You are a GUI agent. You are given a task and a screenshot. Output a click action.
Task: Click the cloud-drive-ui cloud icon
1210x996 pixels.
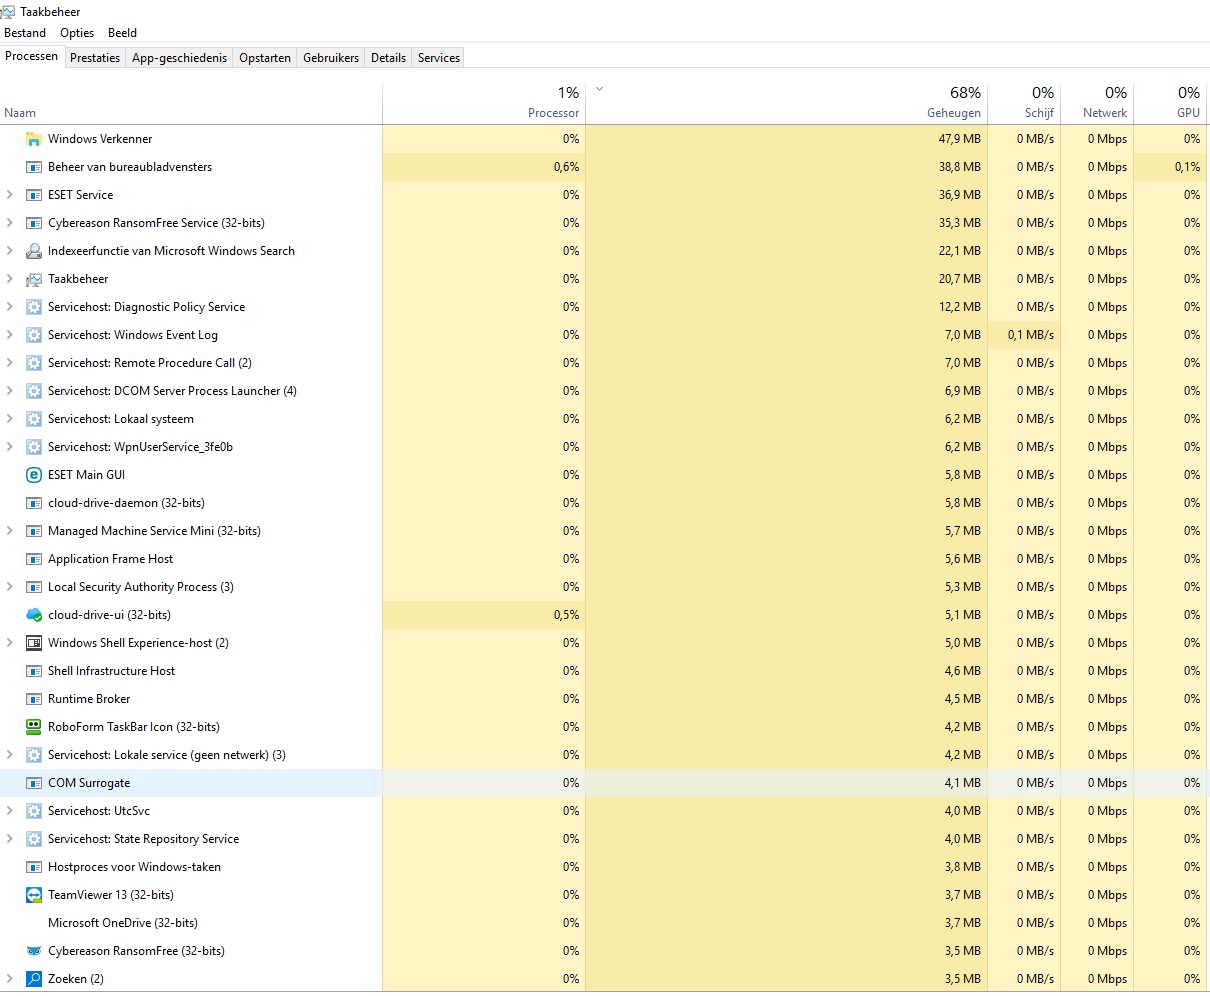(33, 615)
